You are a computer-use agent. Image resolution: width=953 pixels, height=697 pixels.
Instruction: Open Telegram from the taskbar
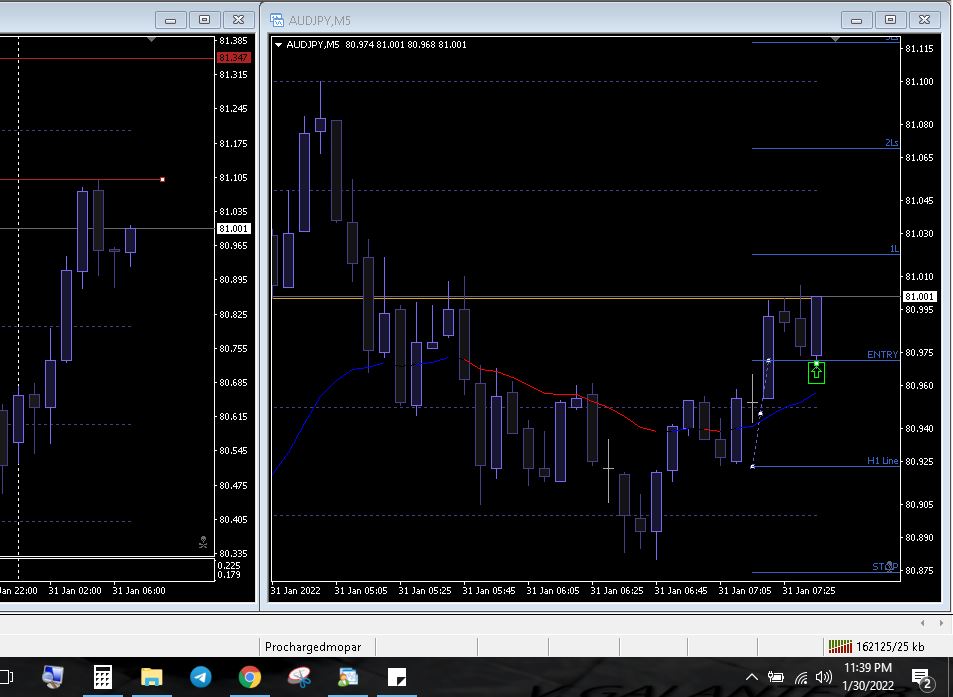[200, 677]
